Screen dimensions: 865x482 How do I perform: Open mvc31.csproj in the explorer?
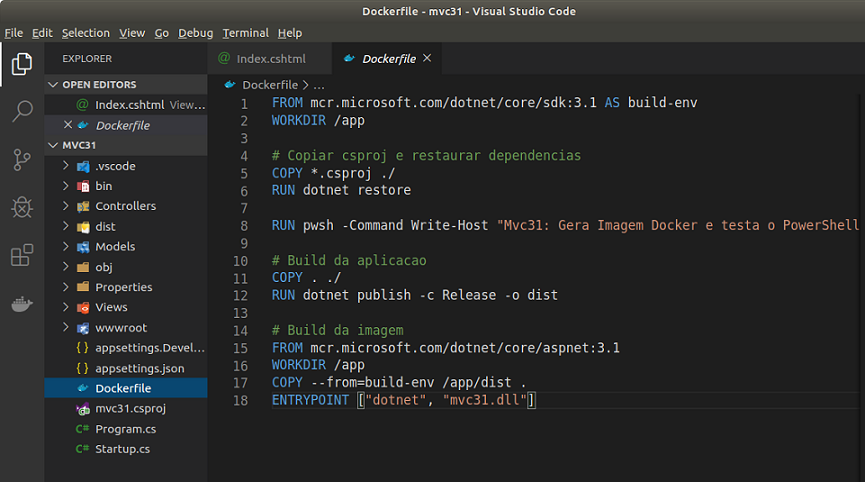(x=126, y=409)
